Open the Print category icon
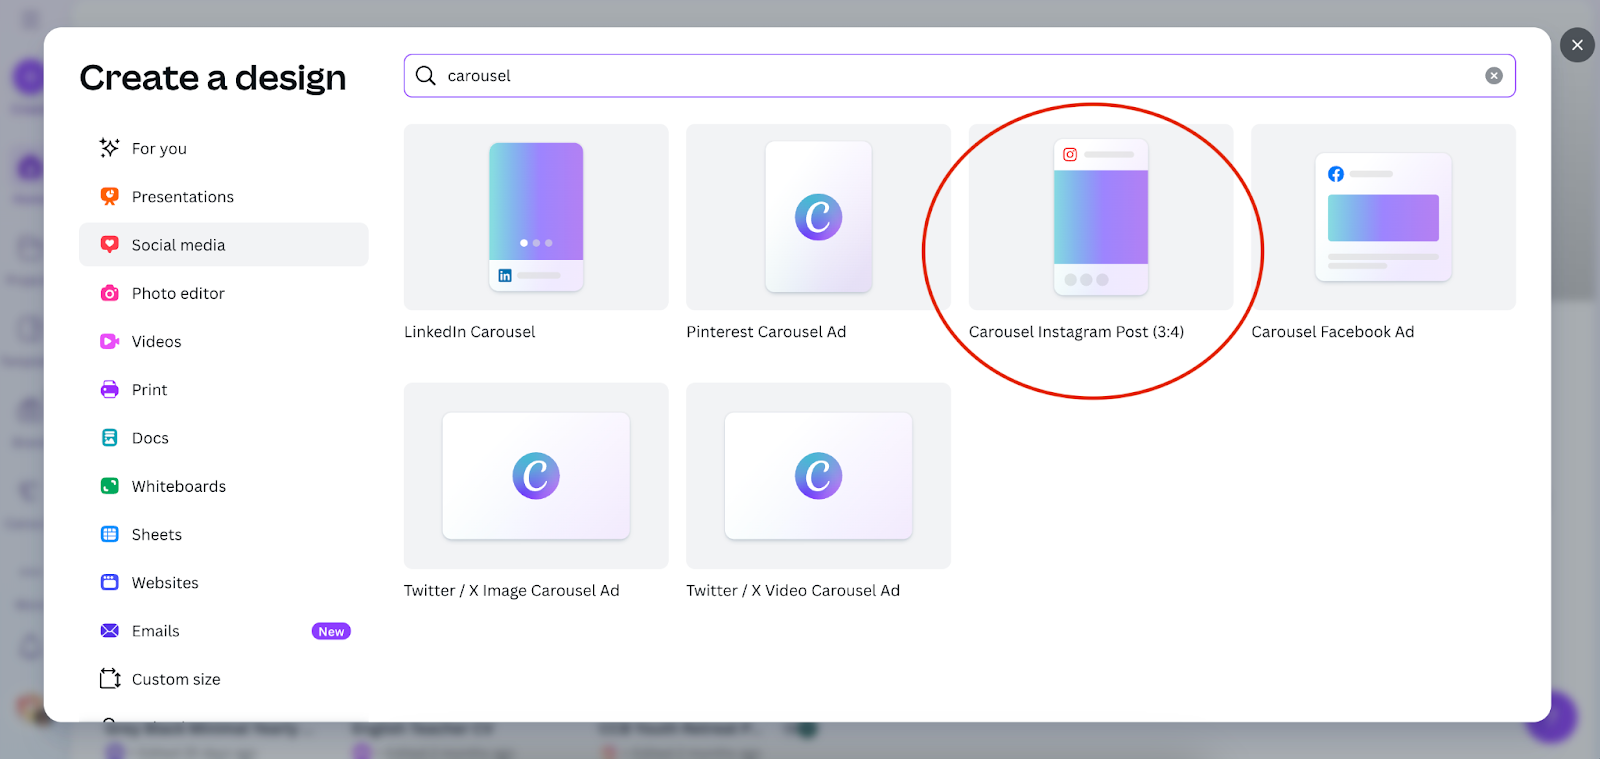Screen dimensions: 1600x759 click(109, 390)
